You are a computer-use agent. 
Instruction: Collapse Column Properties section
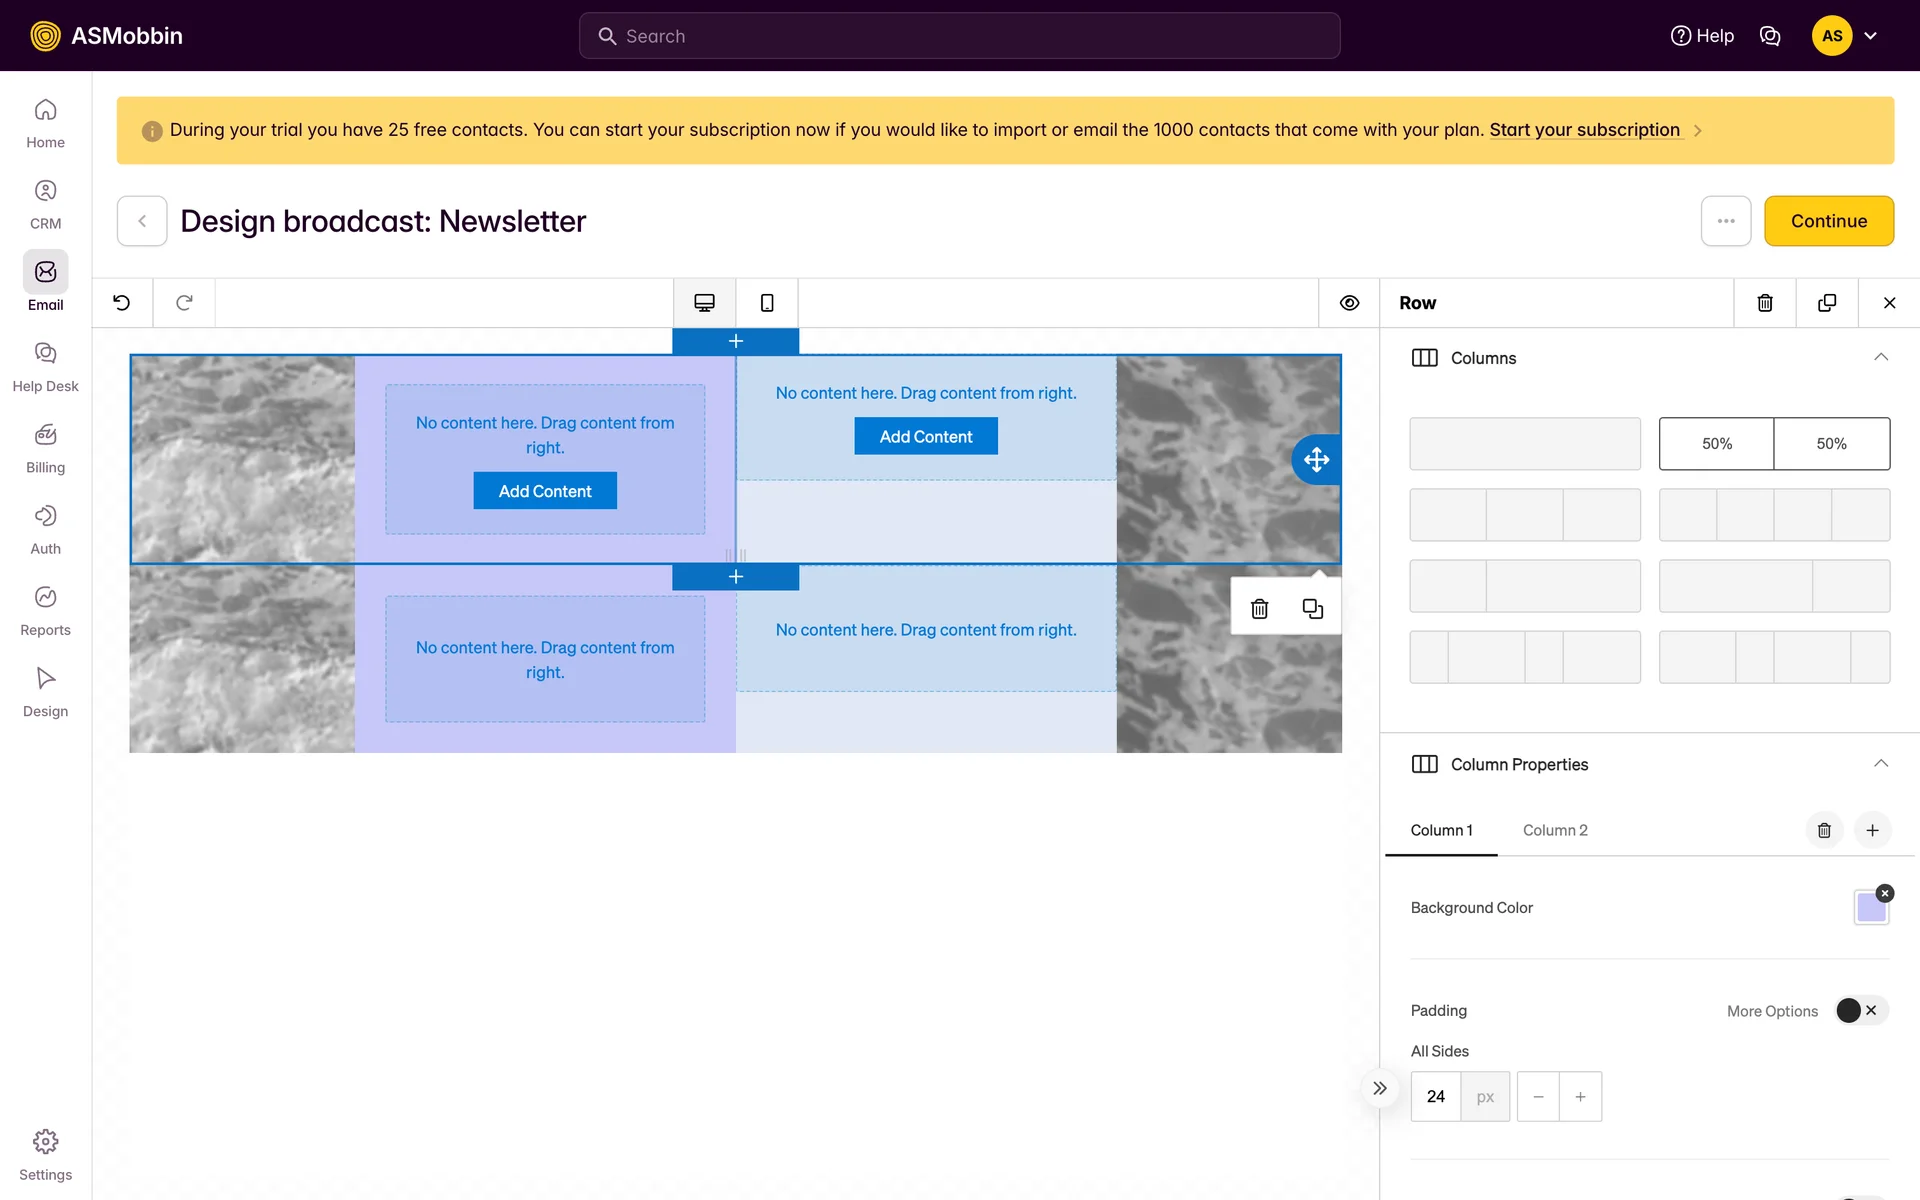coord(1881,764)
